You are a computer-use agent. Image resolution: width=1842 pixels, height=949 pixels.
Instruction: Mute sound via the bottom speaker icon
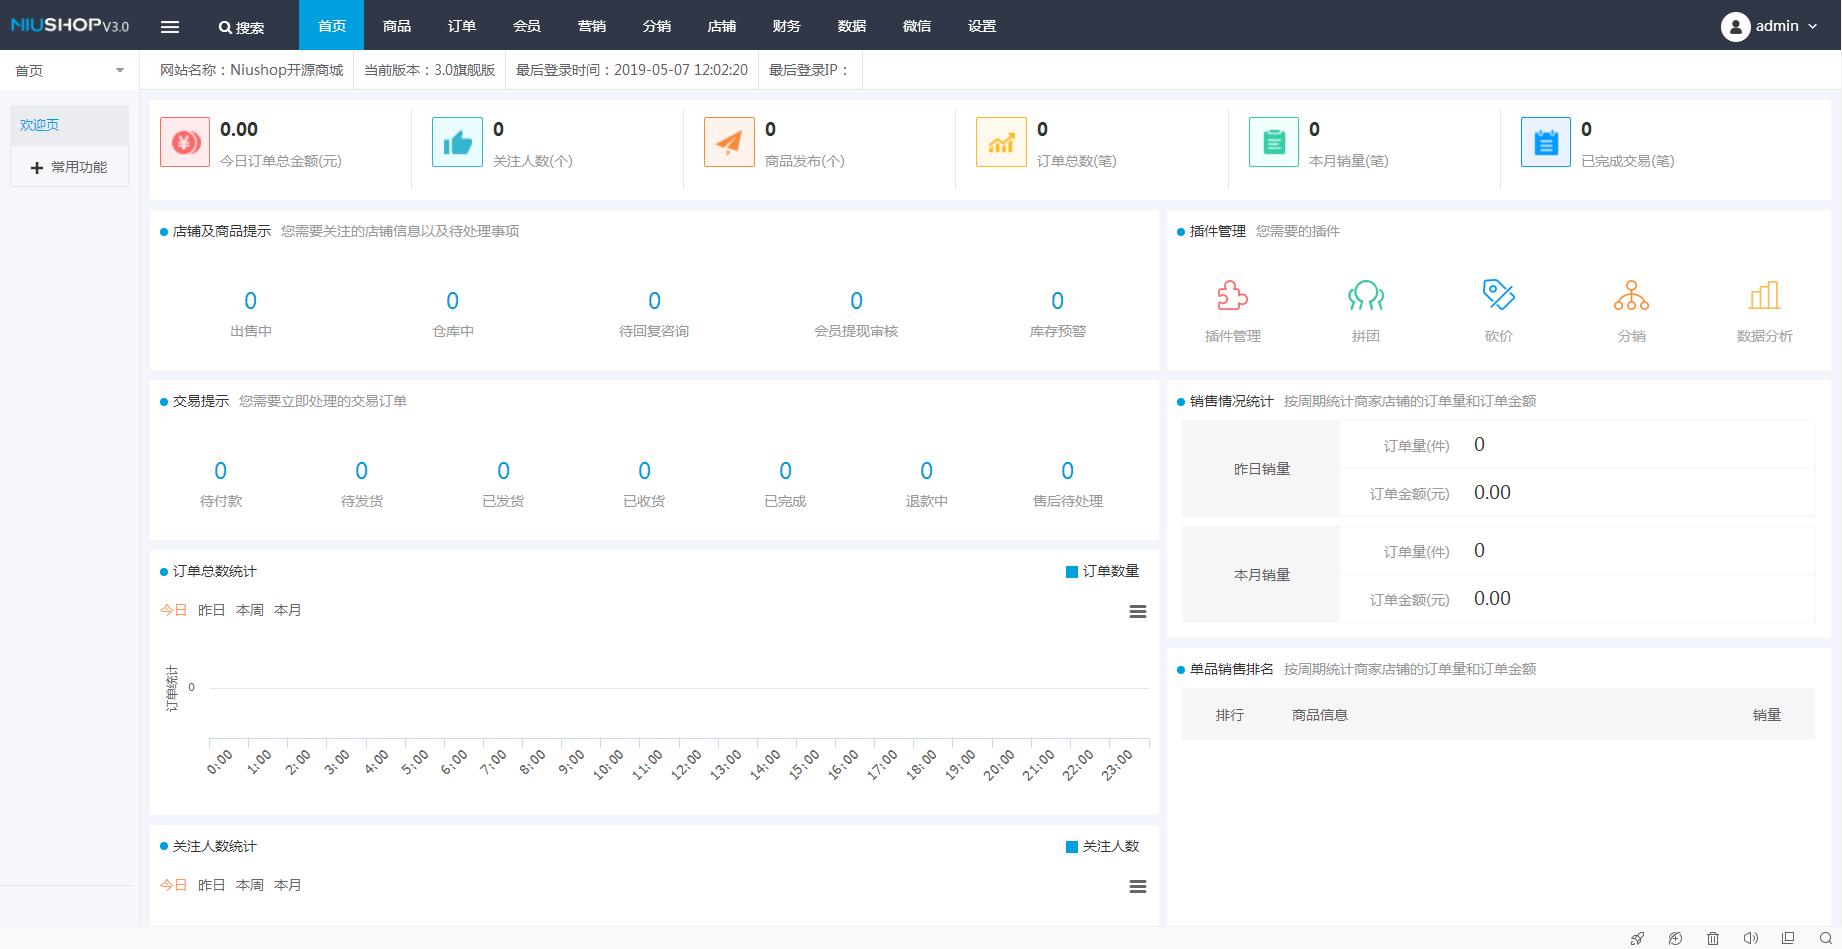(x=1750, y=938)
